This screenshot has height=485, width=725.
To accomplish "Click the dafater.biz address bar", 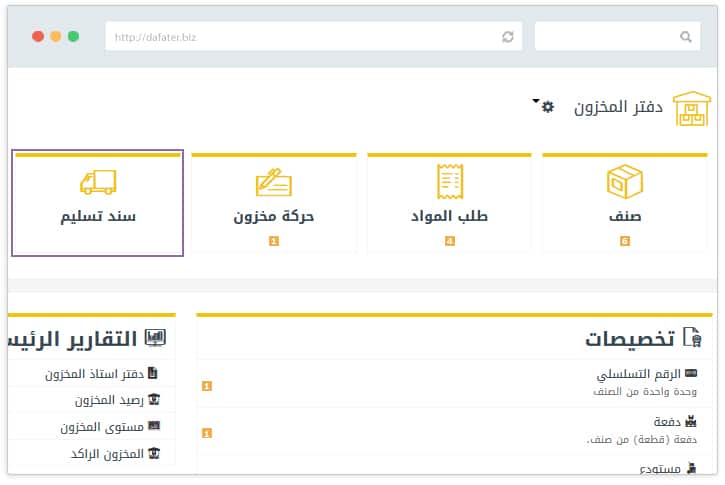I will tap(300, 37).
